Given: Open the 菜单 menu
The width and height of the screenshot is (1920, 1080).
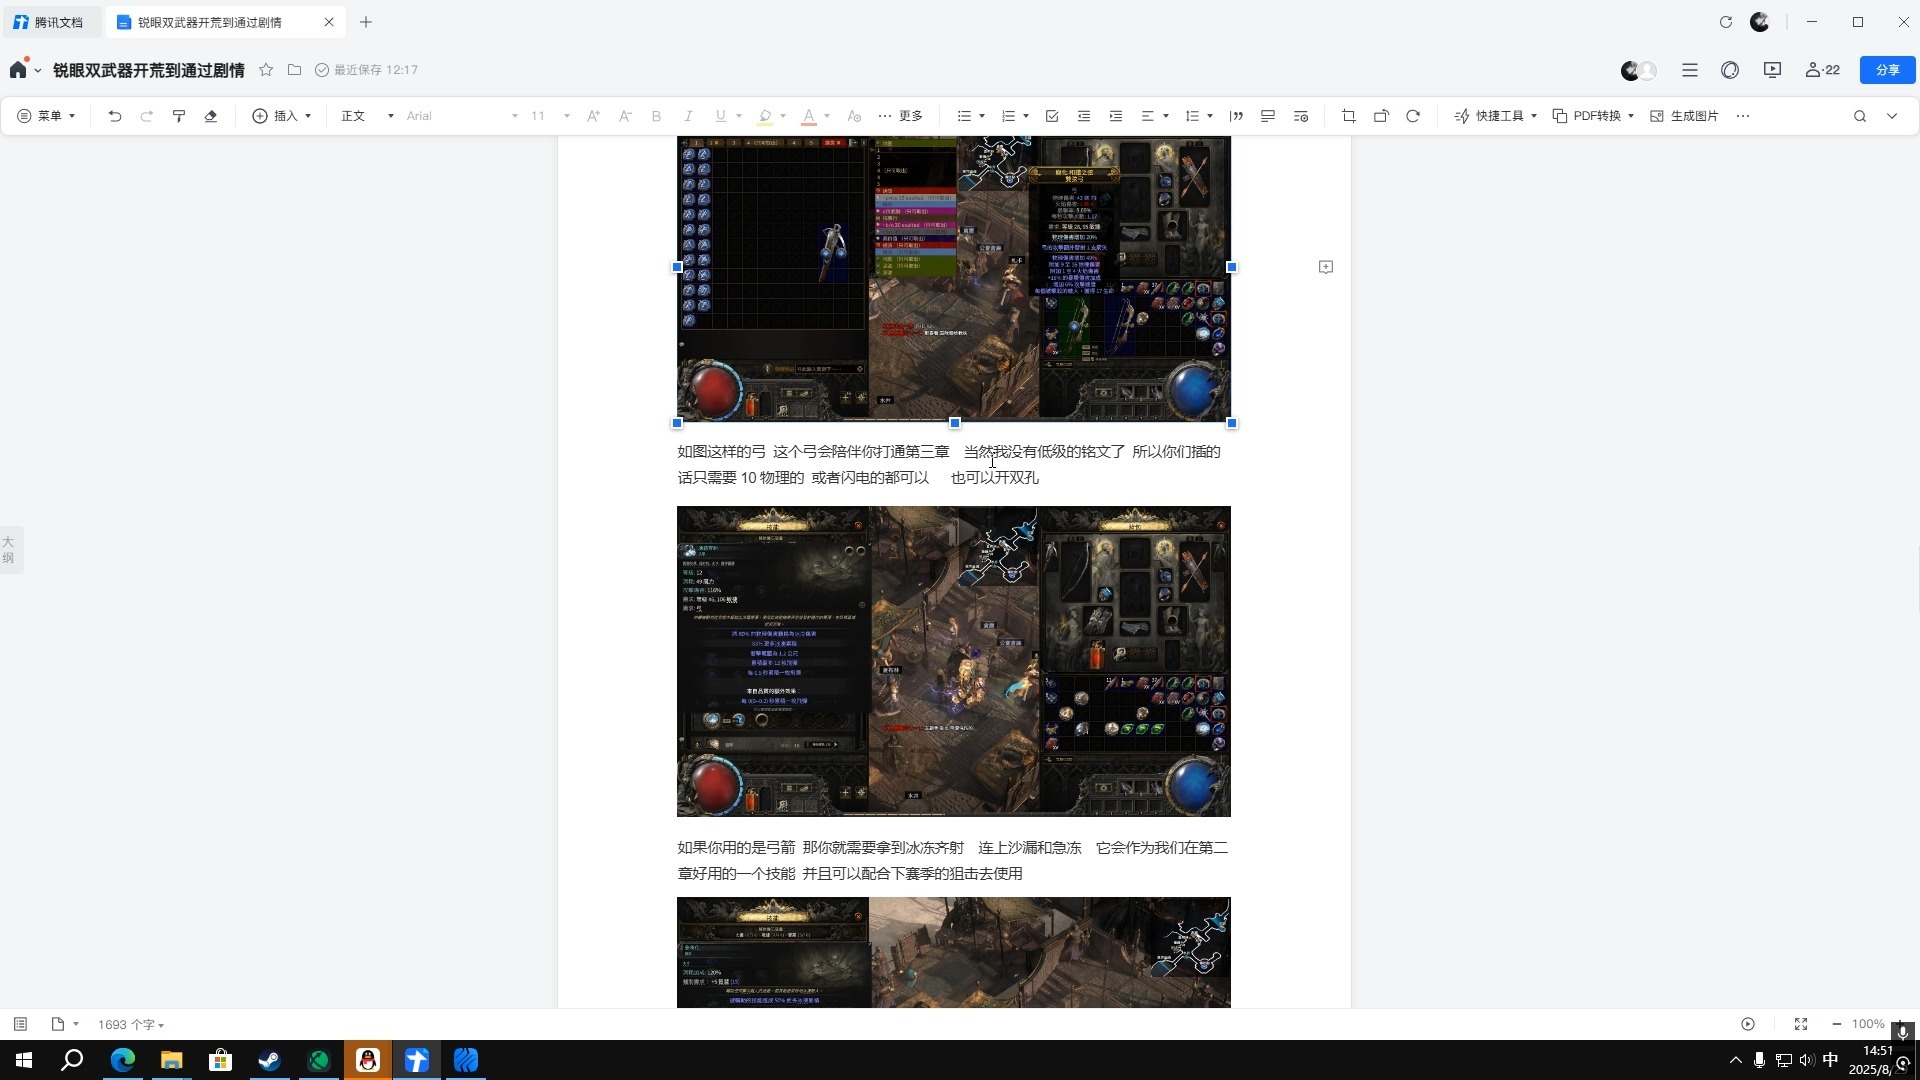Looking at the screenshot, I should pos(47,116).
